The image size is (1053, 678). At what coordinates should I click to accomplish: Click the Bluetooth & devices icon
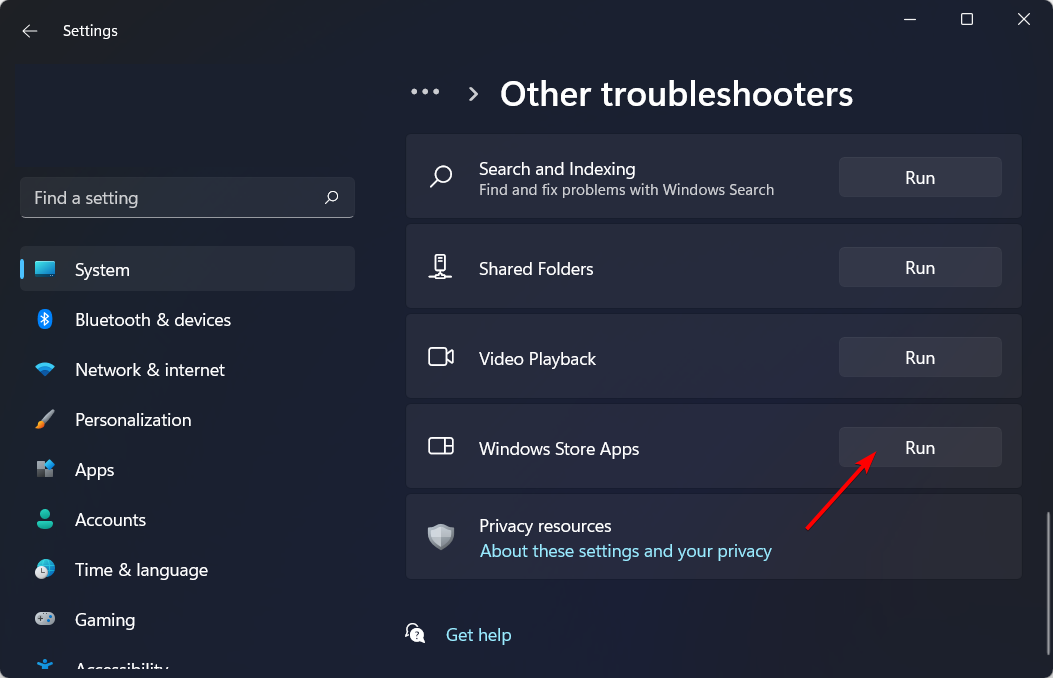click(45, 320)
